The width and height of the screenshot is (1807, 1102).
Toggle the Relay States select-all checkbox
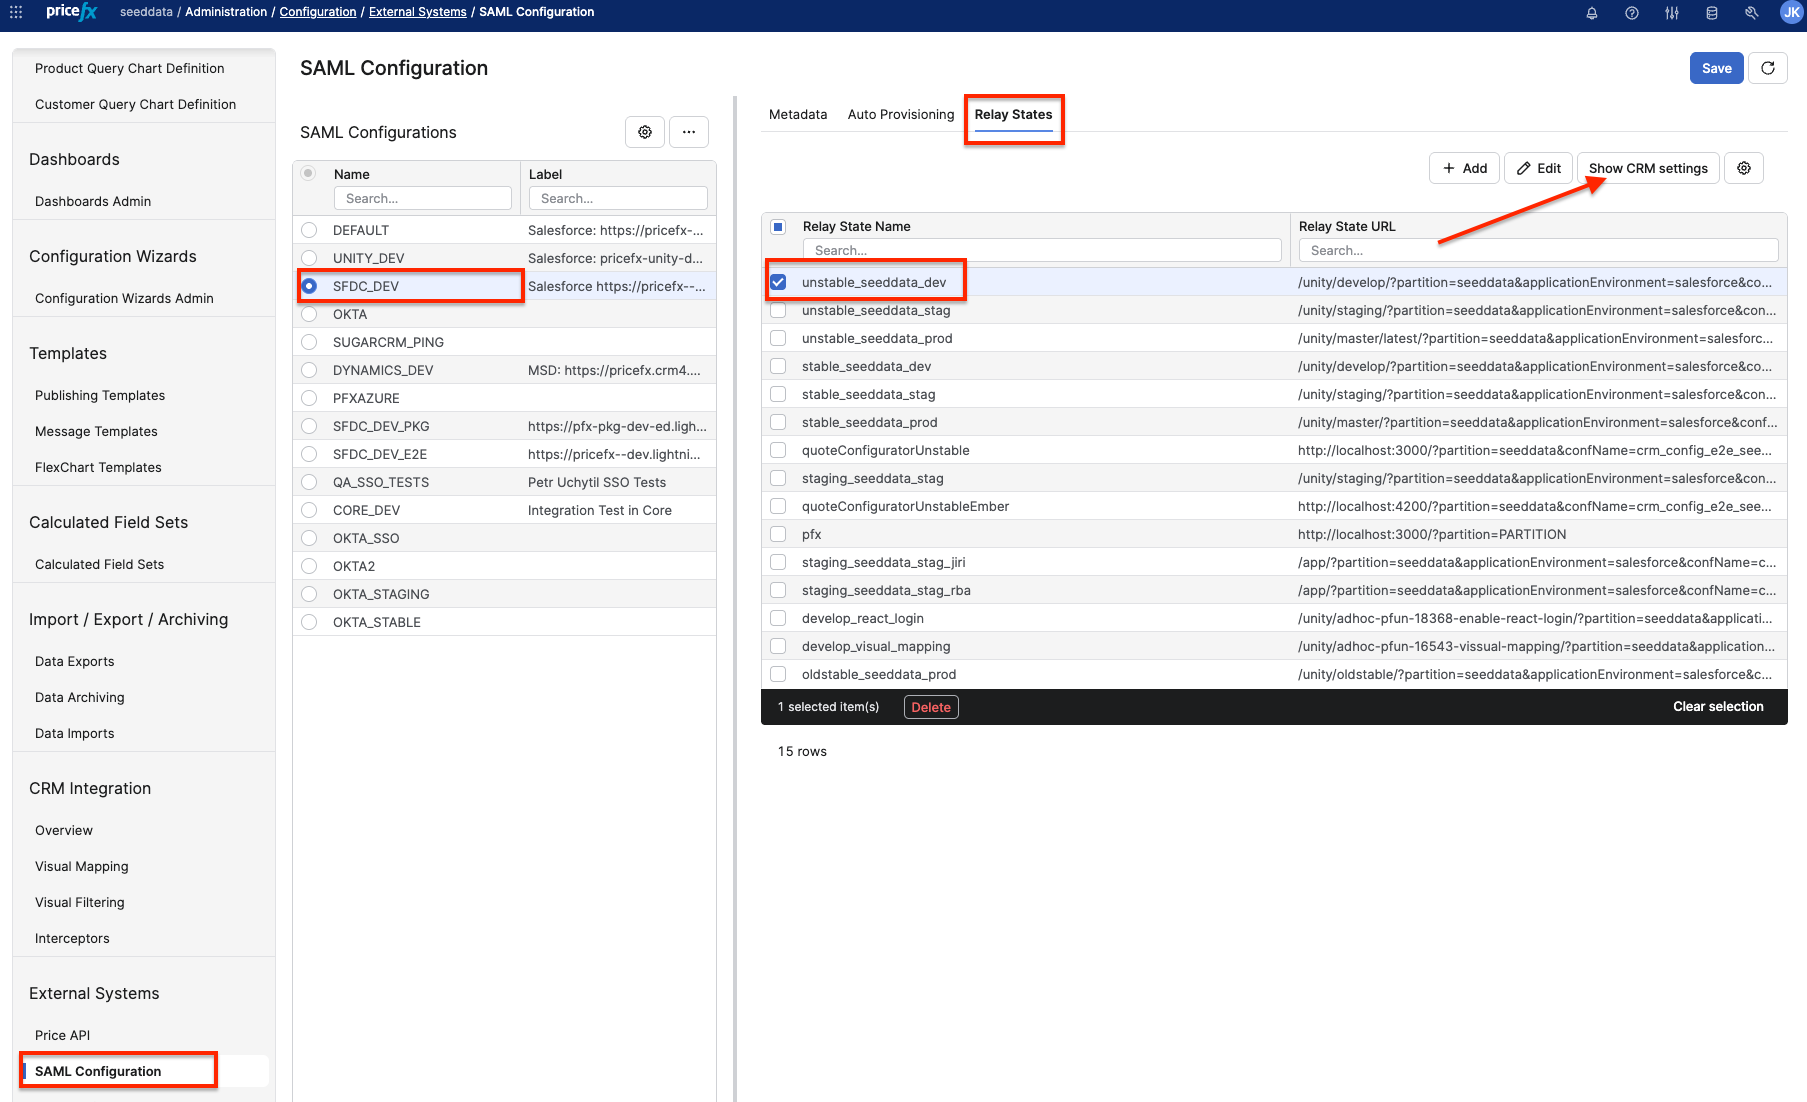click(778, 227)
